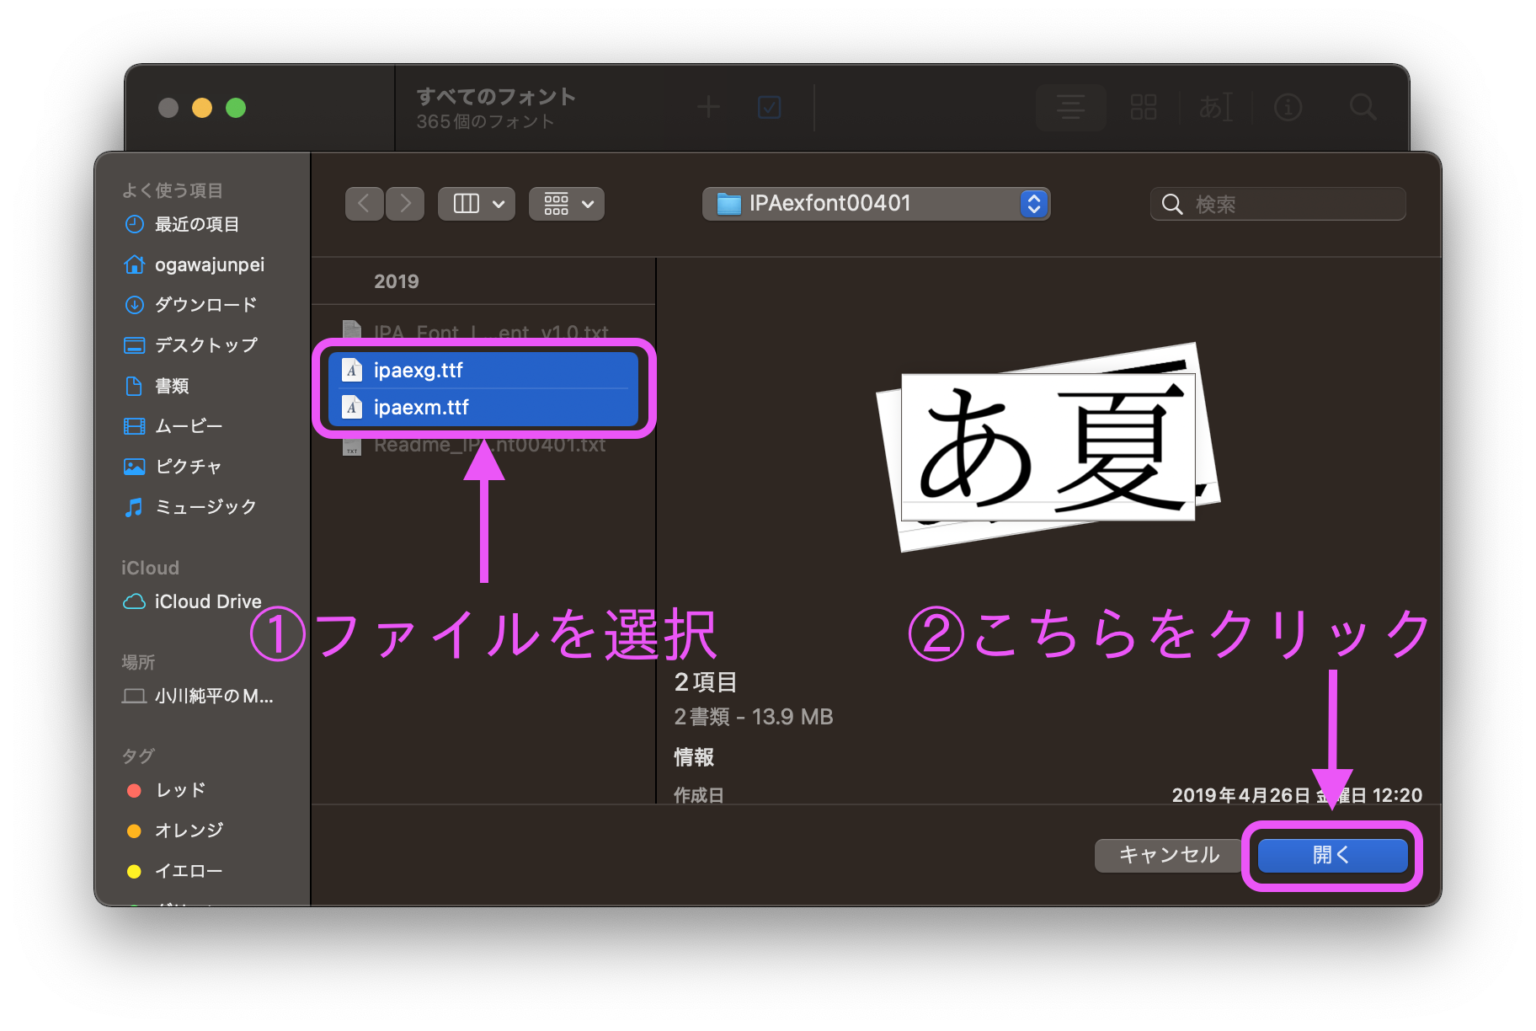Deselect the ipaexm.ttf file
The image size is (1536, 1031).
point(420,407)
